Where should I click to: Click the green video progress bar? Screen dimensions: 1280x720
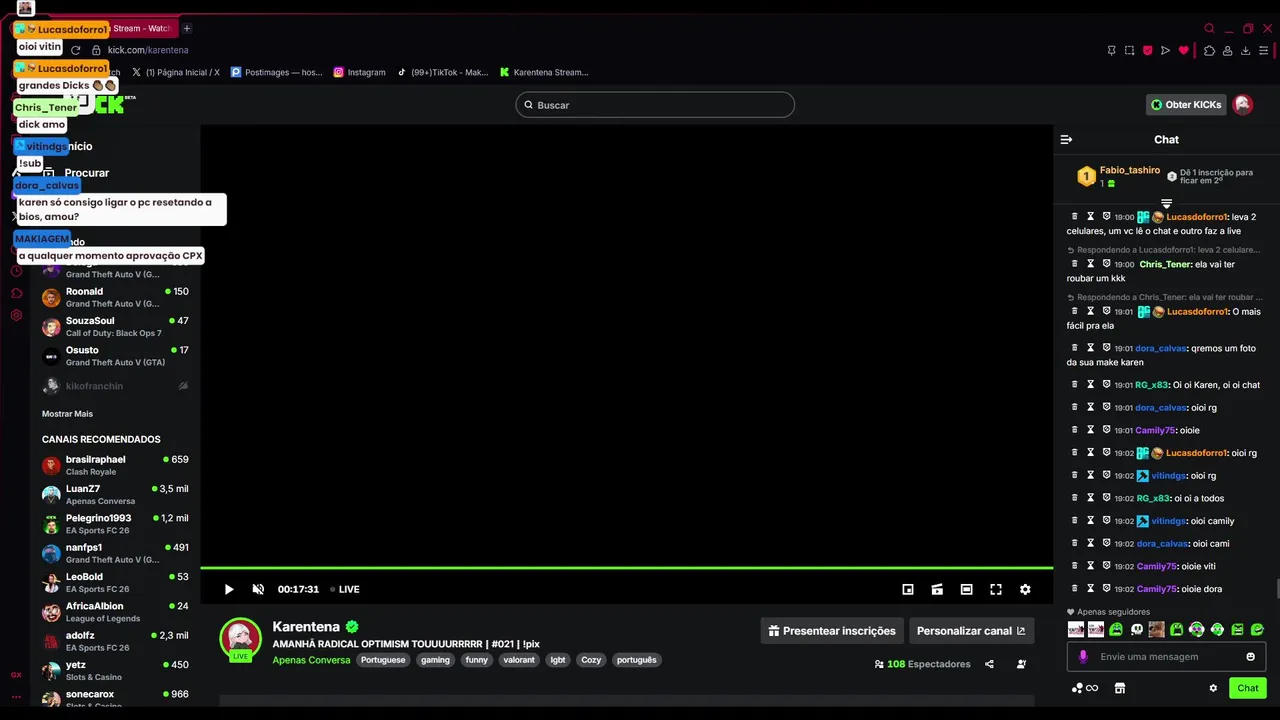click(x=626, y=568)
